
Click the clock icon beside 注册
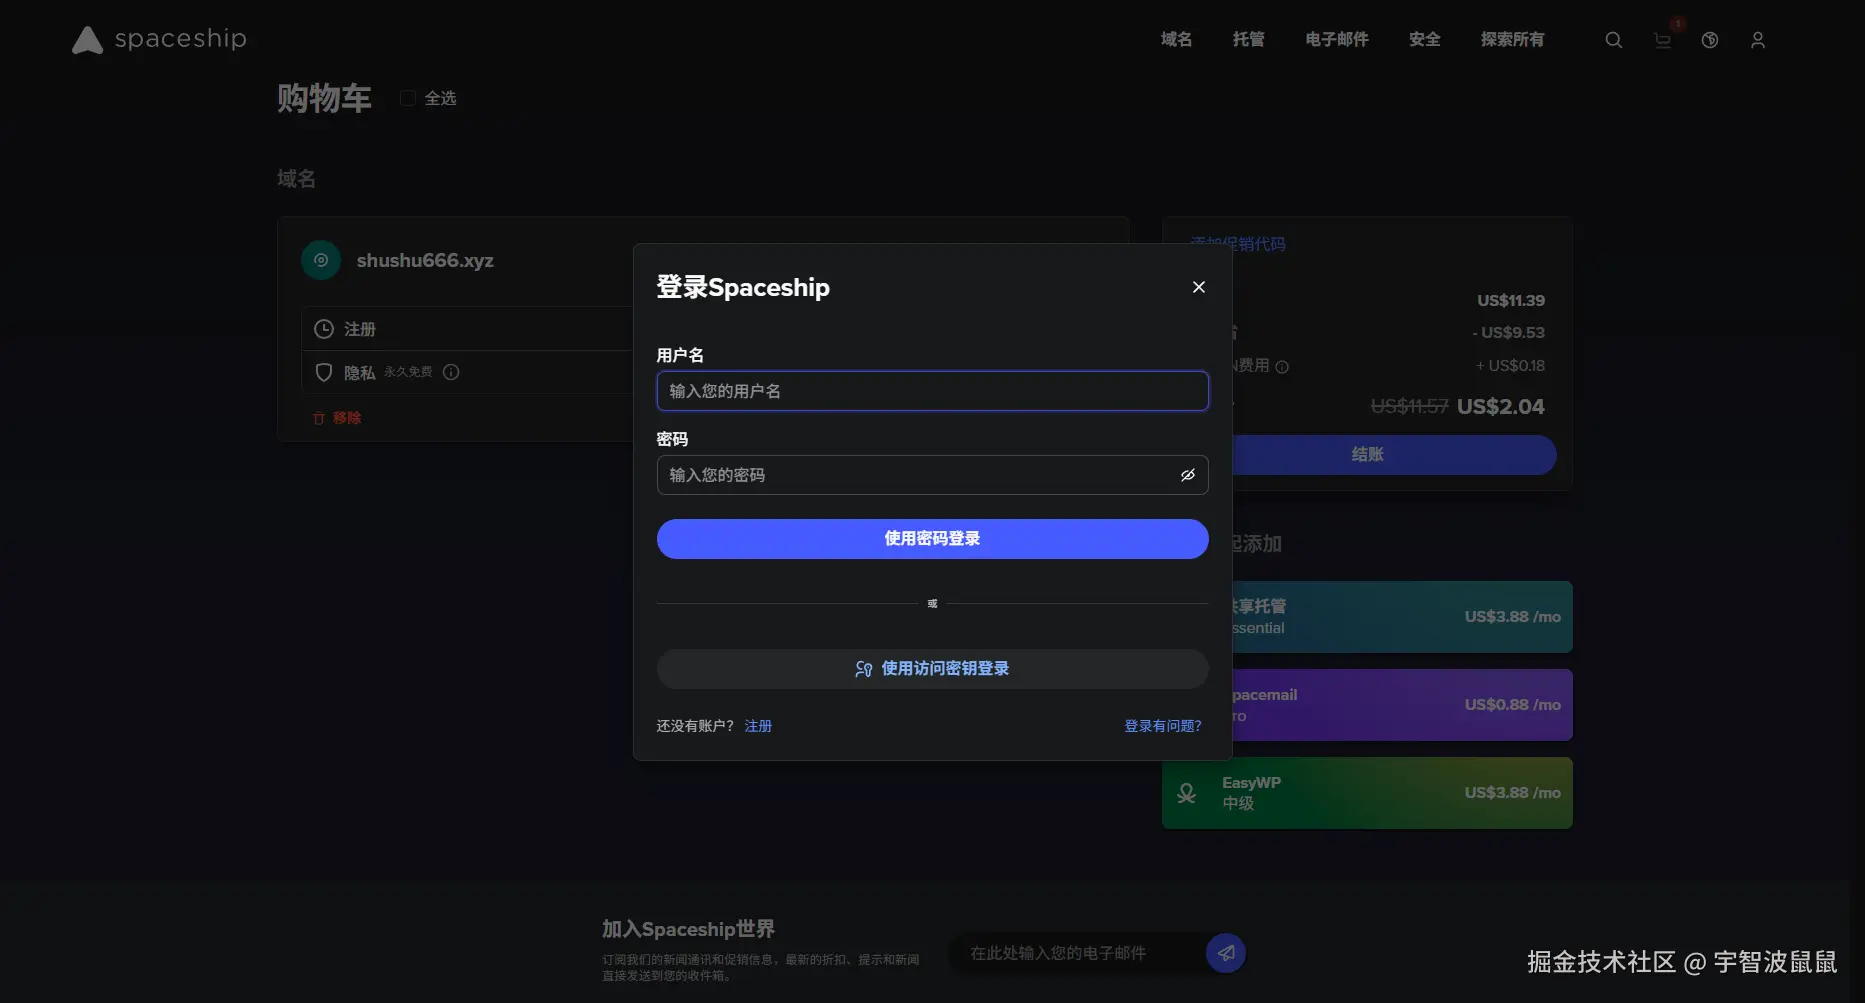[324, 329]
